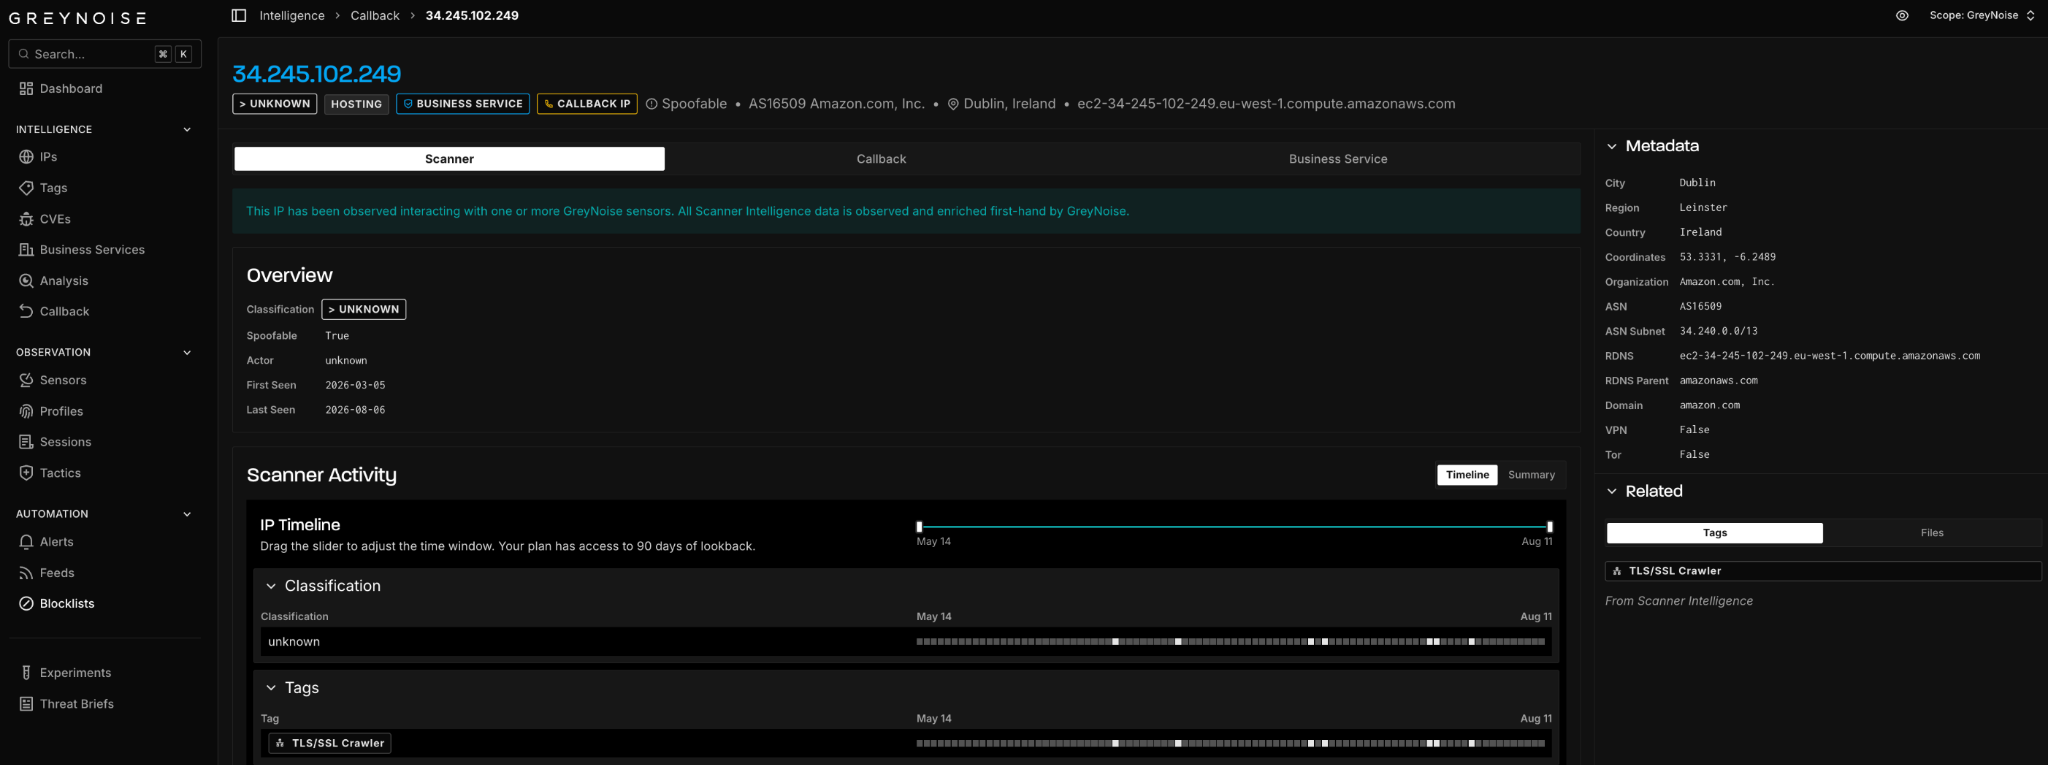Open Feeds RSS icon
Viewport: 2048px width, 765px height.
click(26, 573)
